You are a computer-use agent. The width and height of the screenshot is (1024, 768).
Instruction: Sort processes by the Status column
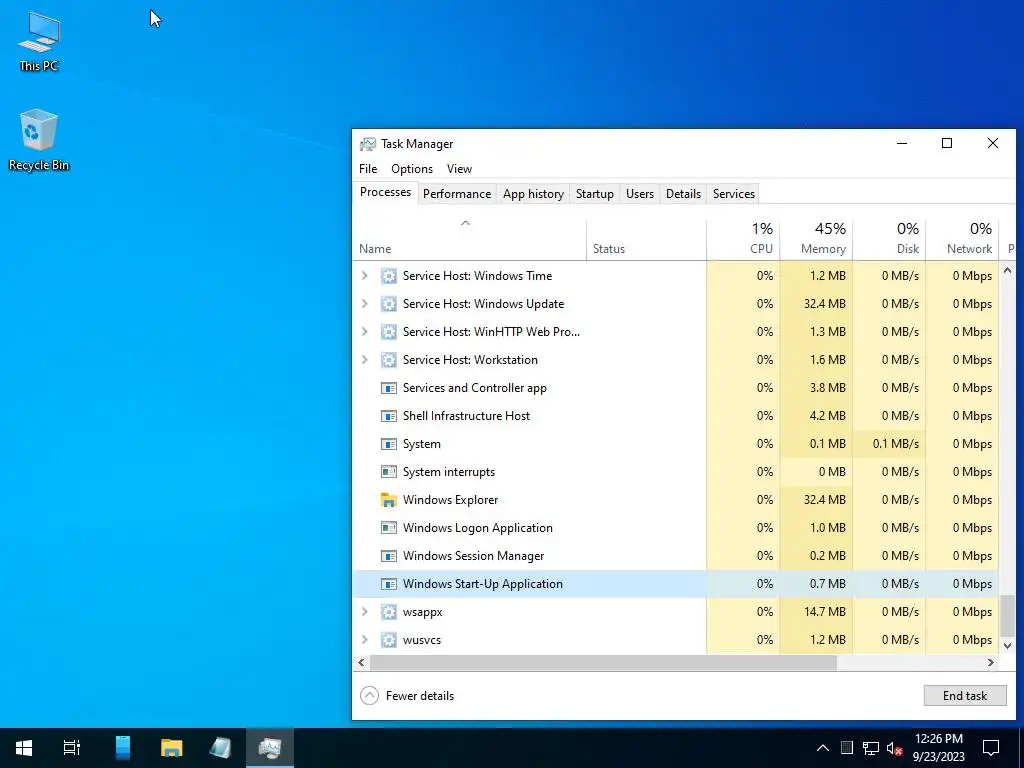pyautogui.click(x=646, y=240)
